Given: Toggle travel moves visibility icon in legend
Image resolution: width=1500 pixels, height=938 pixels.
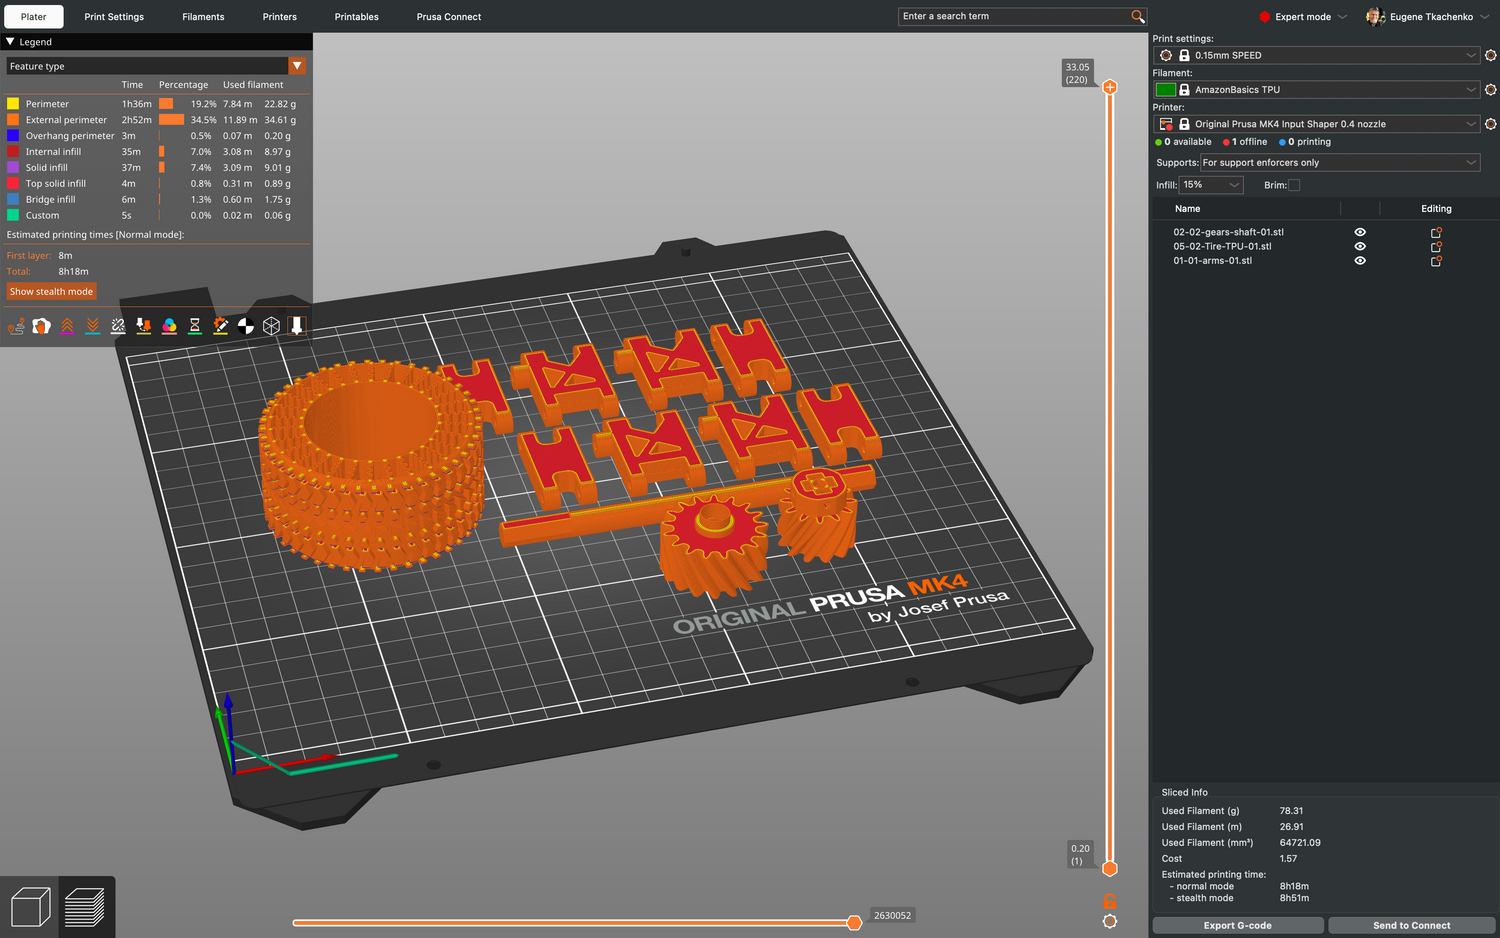Looking at the screenshot, I should pyautogui.click(x=16, y=326).
